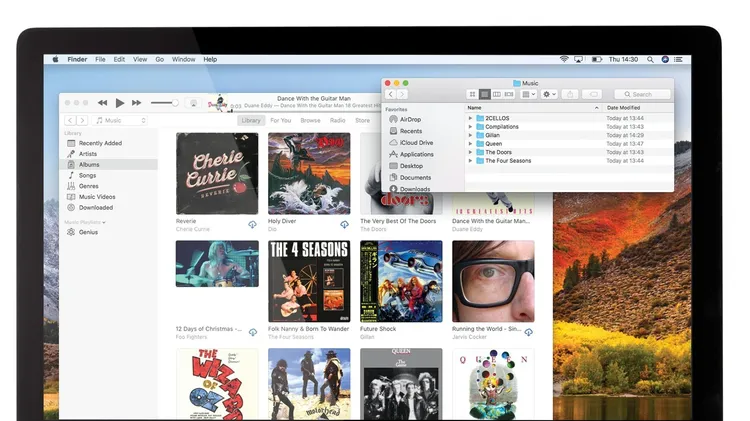Switch to the Browse tab

(x=310, y=121)
